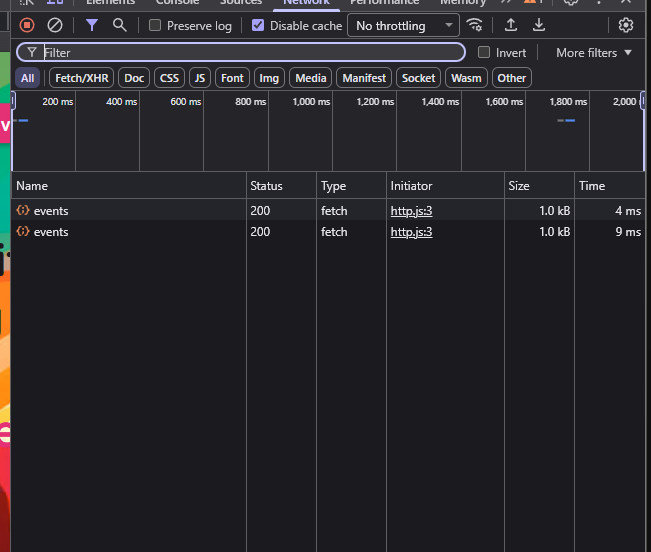Export HAR file download icon

(x=539, y=25)
